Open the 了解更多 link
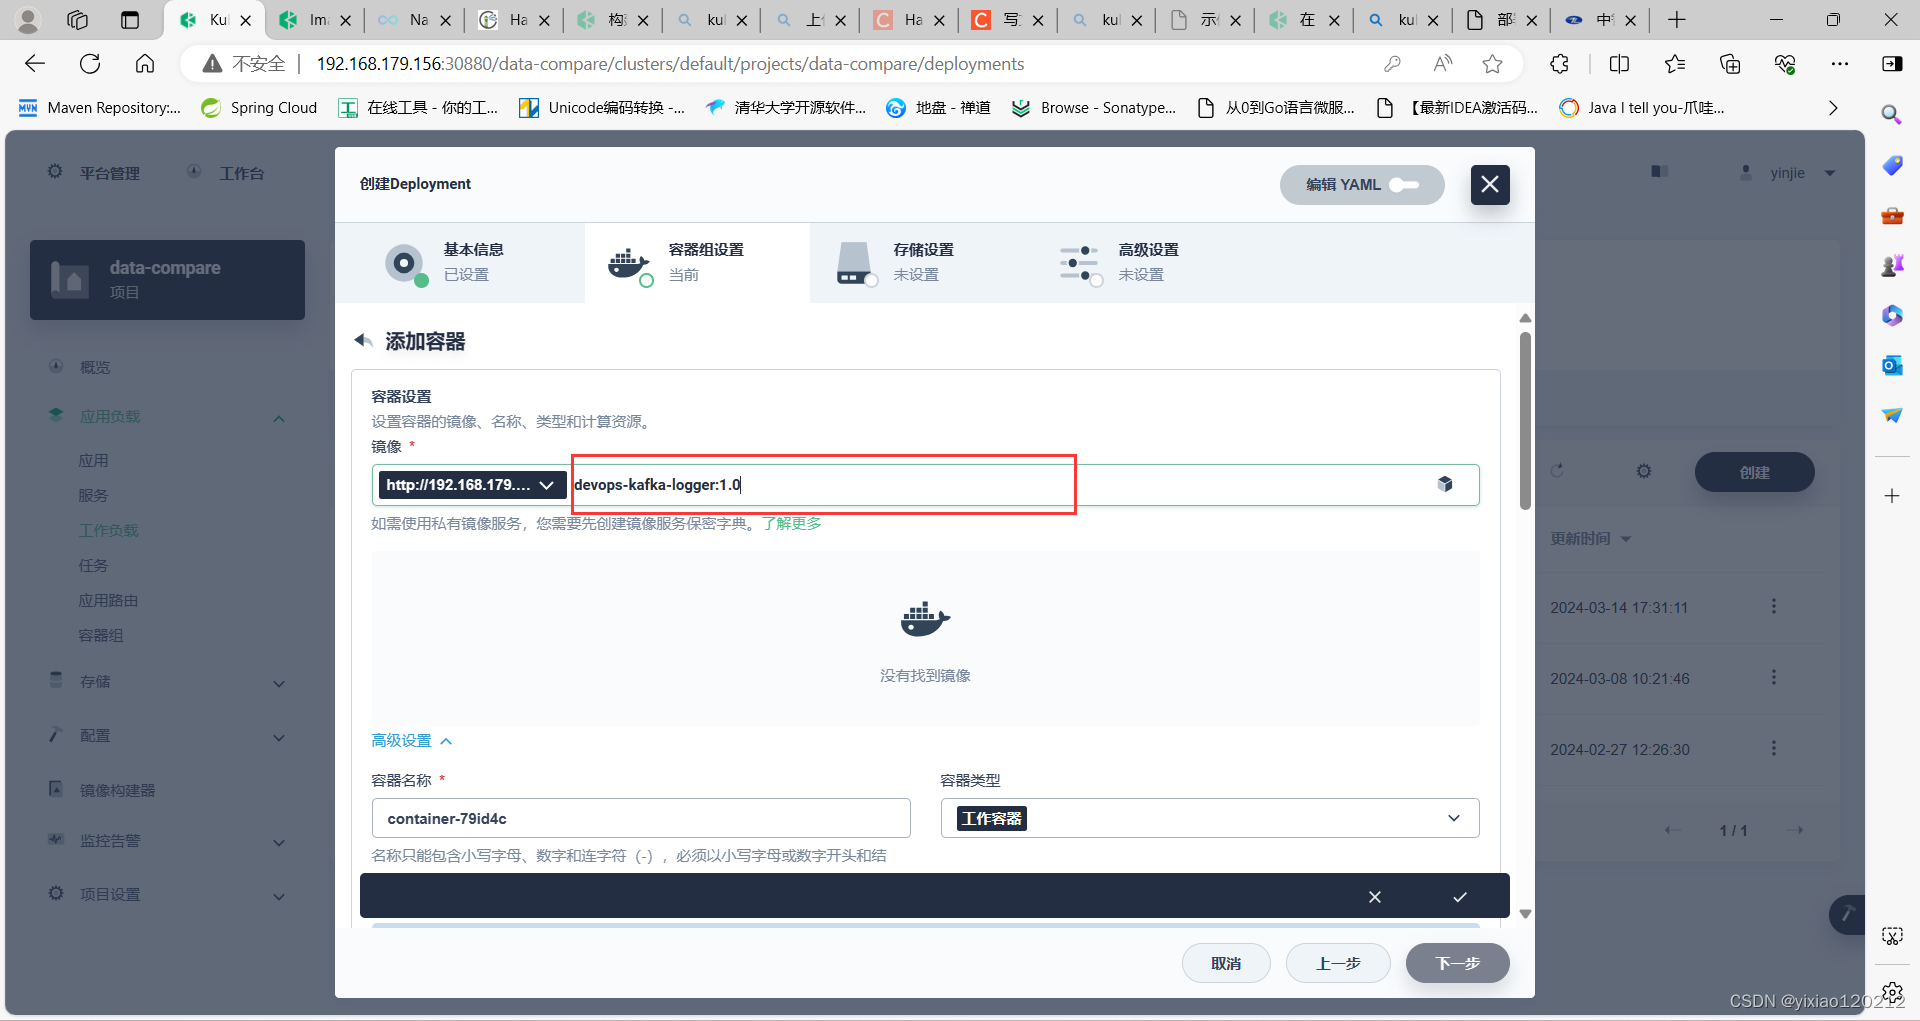 pyautogui.click(x=792, y=523)
